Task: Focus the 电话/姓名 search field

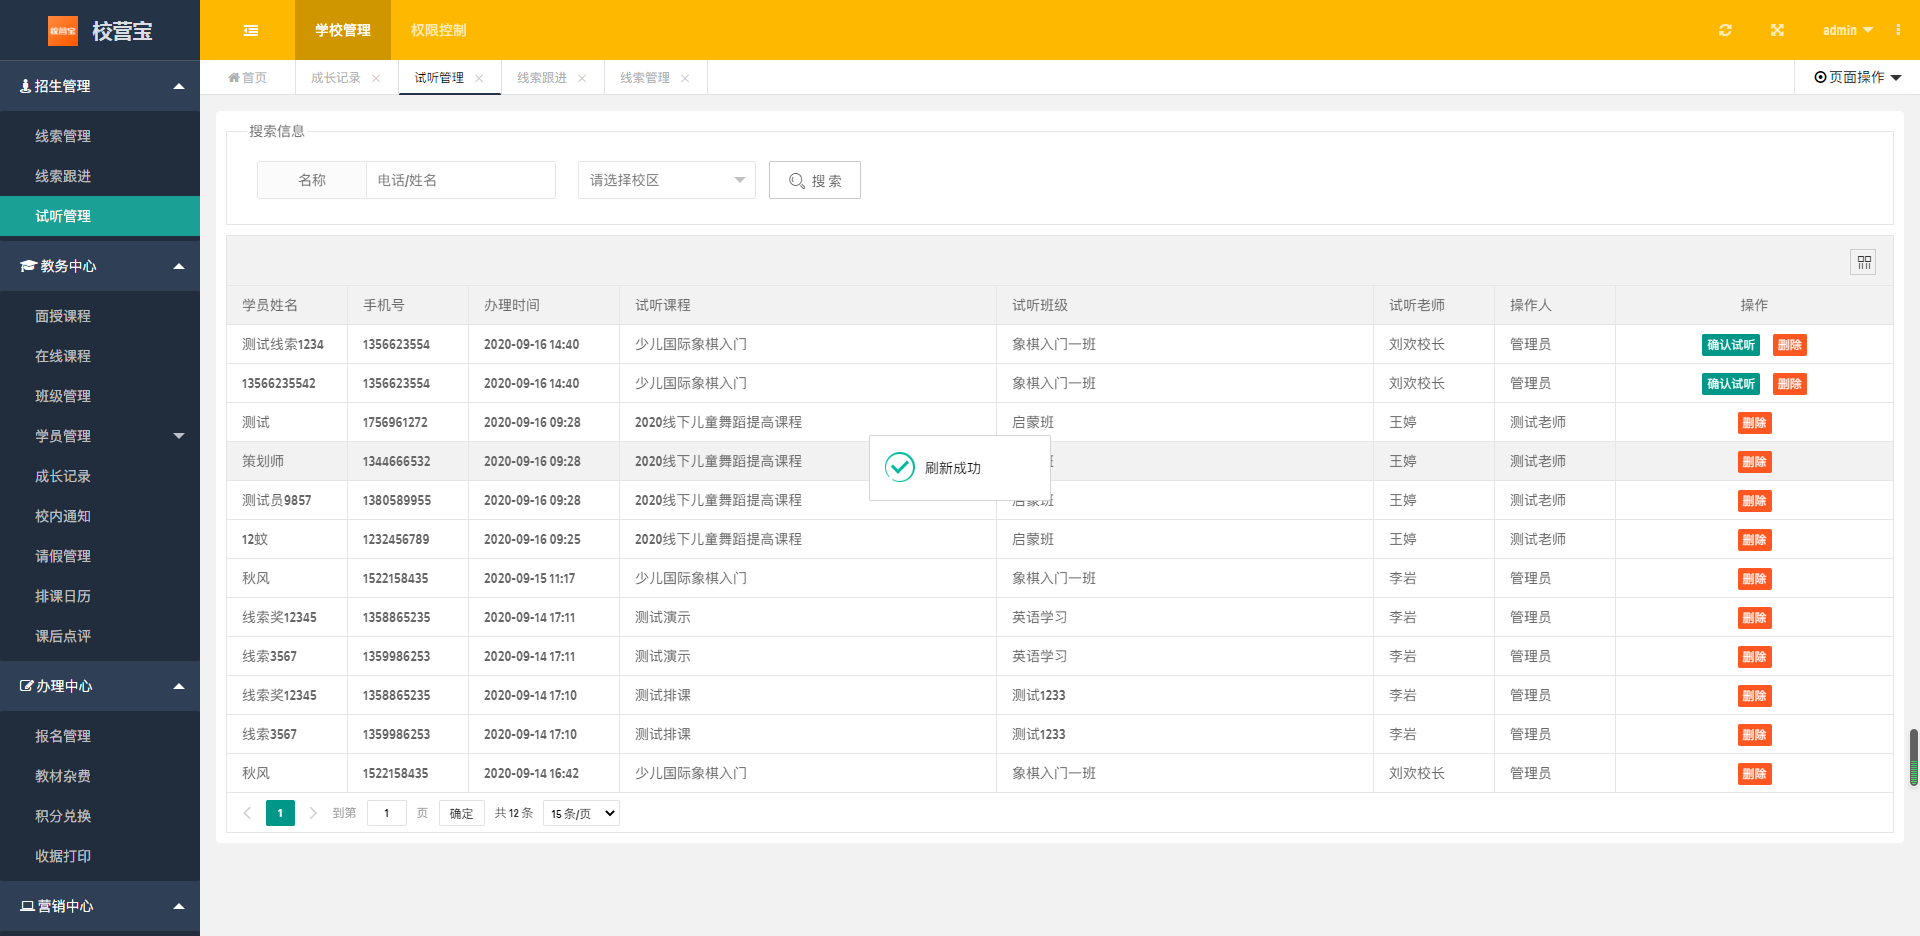Action: point(461,180)
